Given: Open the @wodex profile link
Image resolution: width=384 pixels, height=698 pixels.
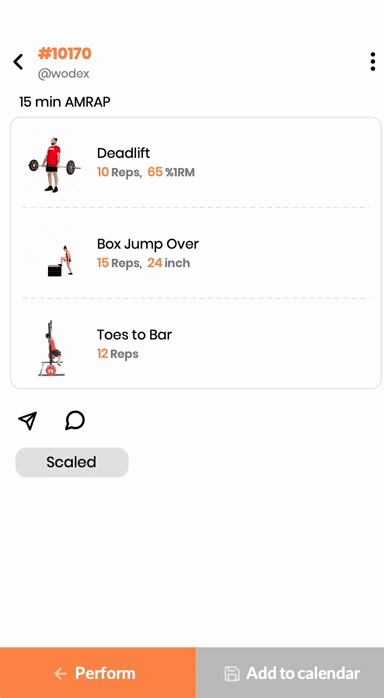Looking at the screenshot, I should [x=64, y=74].
